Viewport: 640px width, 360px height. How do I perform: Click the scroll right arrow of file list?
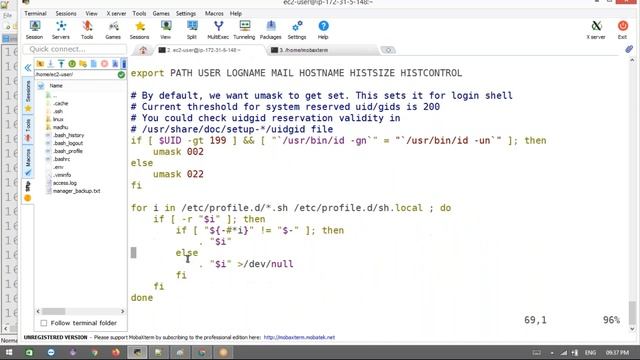tap(122, 311)
